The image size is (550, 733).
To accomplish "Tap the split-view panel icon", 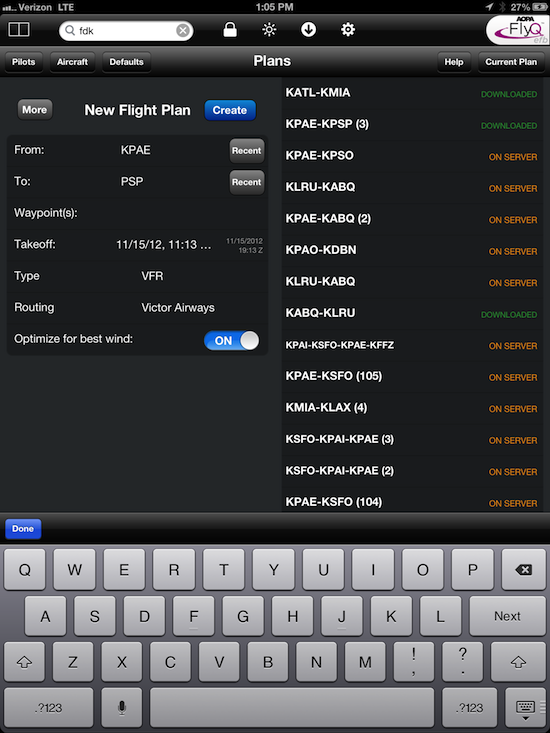I will [x=19, y=30].
